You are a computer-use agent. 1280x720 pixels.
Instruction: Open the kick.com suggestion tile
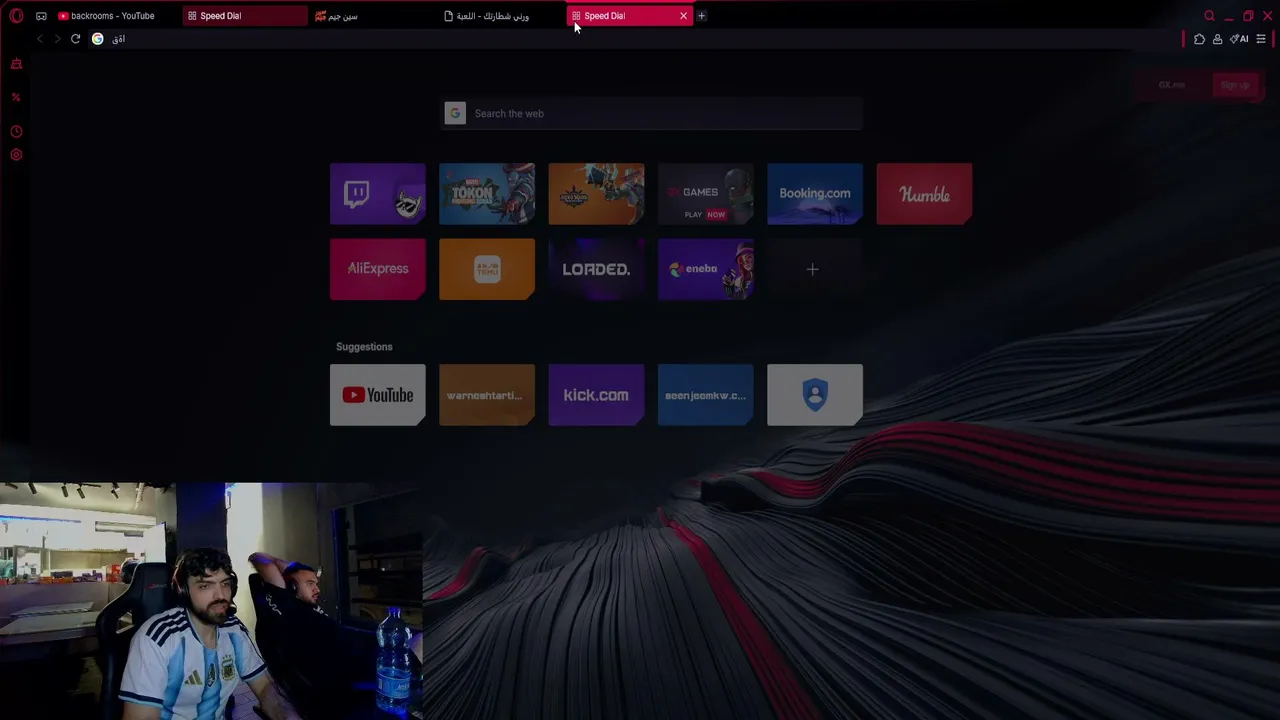tap(596, 395)
